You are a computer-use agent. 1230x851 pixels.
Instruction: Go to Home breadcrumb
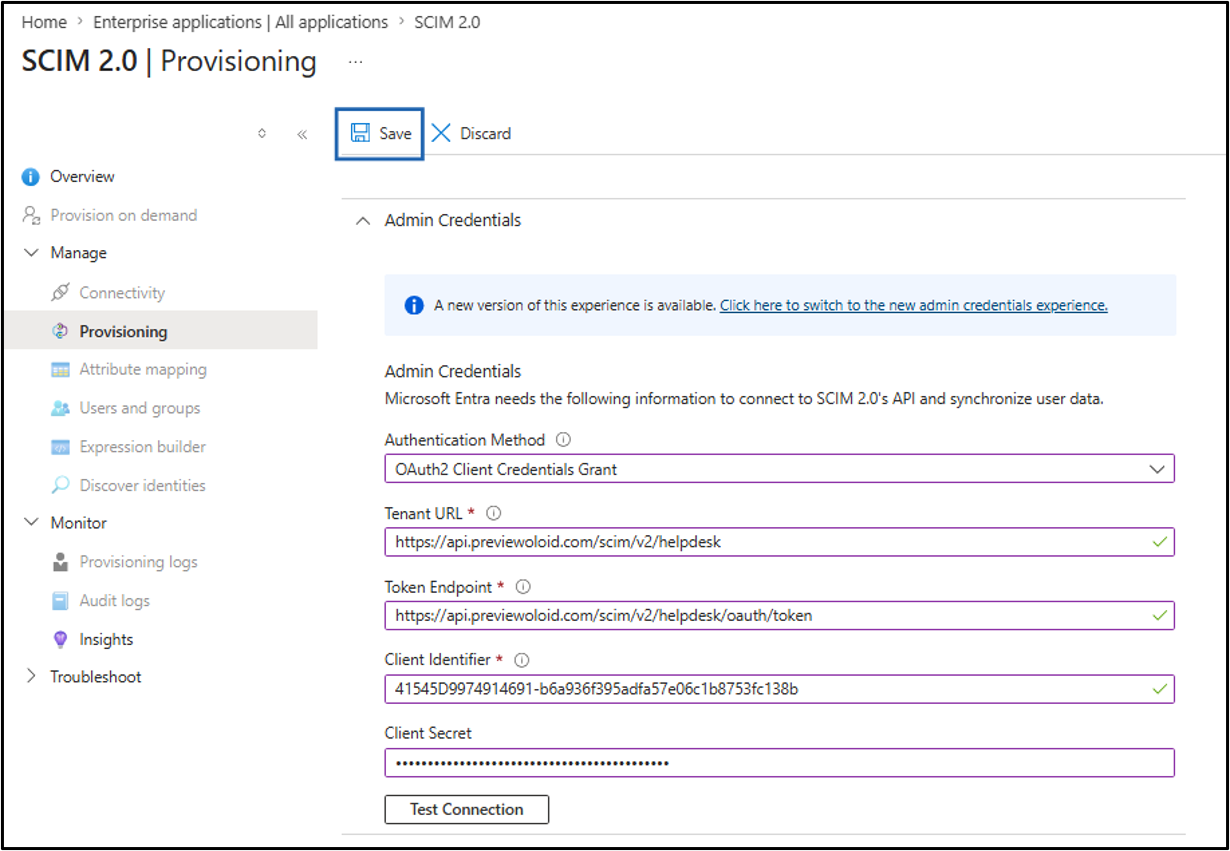[44, 22]
